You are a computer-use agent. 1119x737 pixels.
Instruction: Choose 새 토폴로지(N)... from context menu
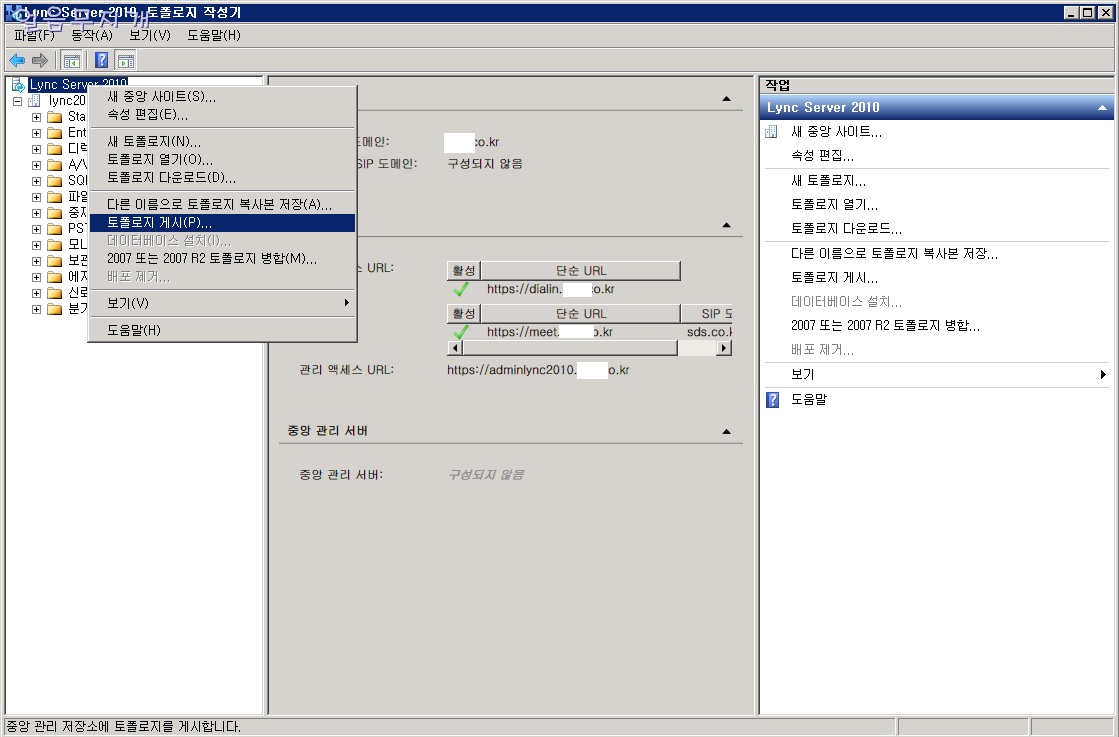pos(222,141)
